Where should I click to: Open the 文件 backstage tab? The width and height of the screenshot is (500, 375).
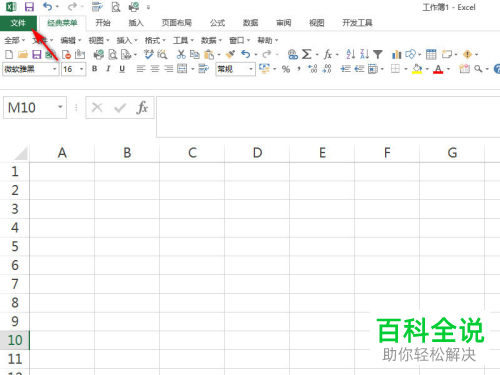tap(18, 23)
